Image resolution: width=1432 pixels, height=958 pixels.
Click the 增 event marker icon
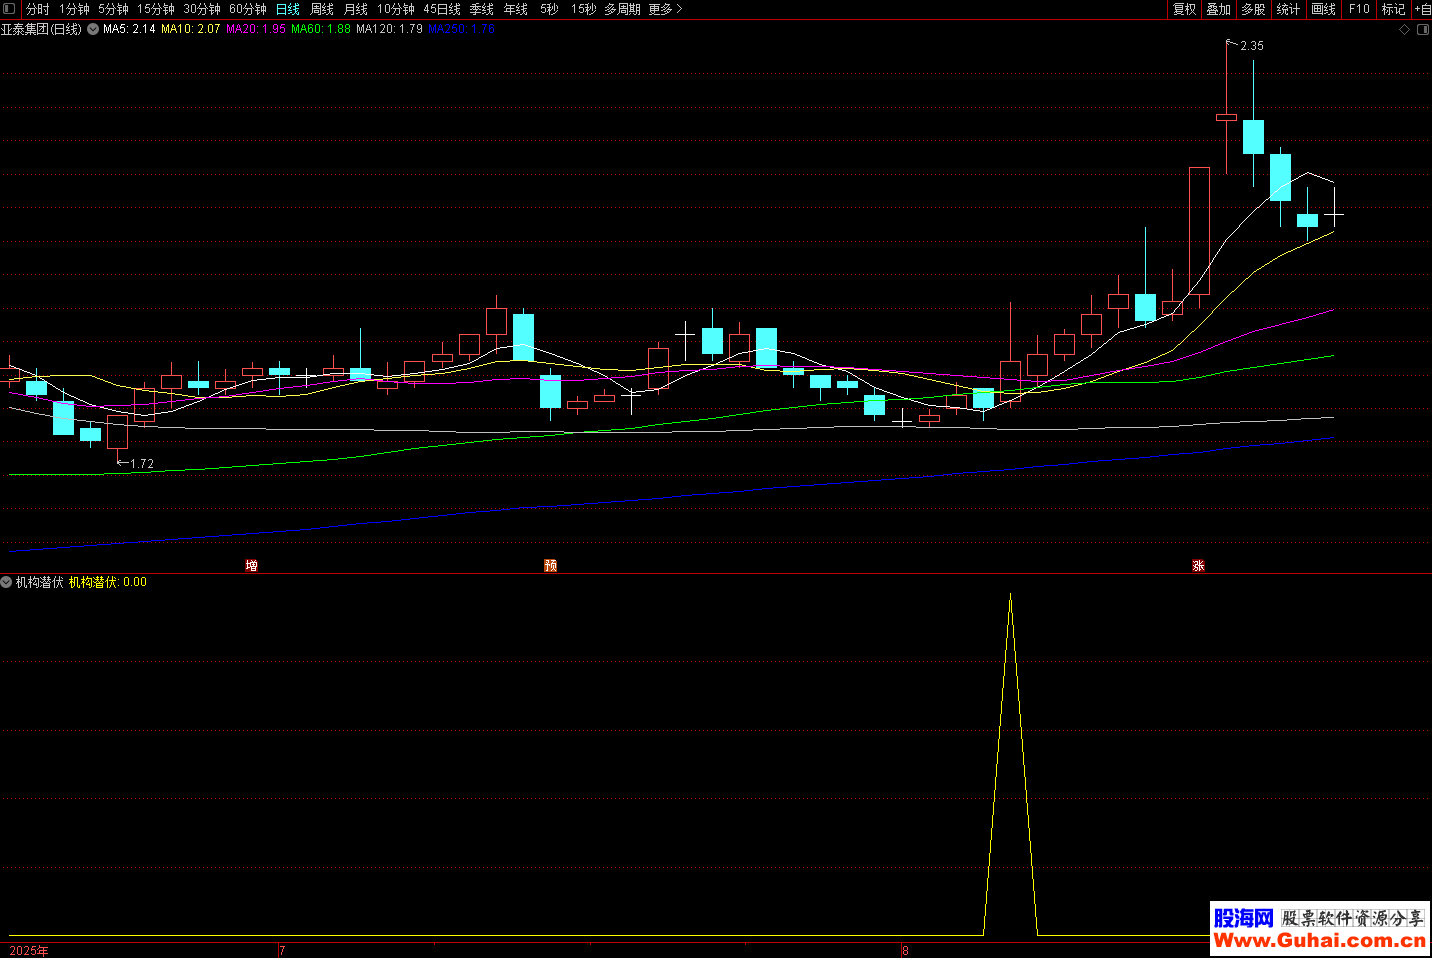coord(252,566)
